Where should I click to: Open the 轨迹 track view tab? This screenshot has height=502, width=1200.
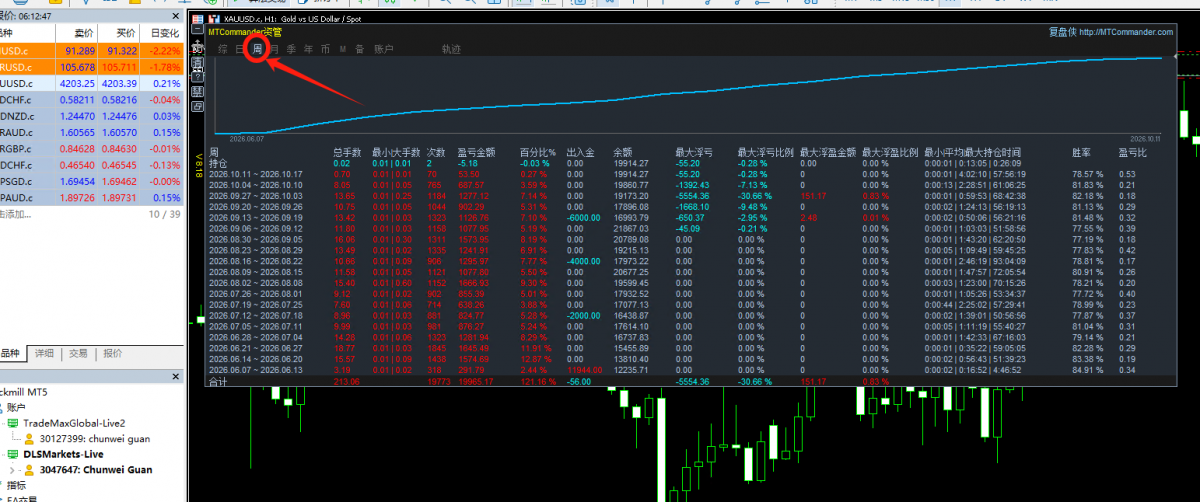pyautogui.click(x=451, y=49)
